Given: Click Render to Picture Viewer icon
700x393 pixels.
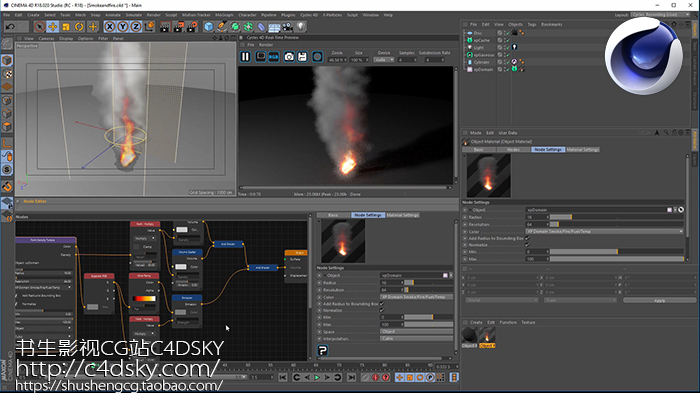Looking at the screenshot, I should (179, 27).
